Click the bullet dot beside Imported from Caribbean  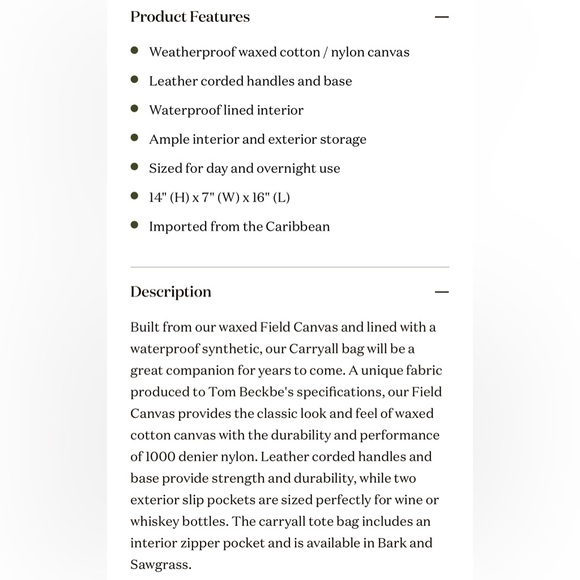click(x=135, y=225)
